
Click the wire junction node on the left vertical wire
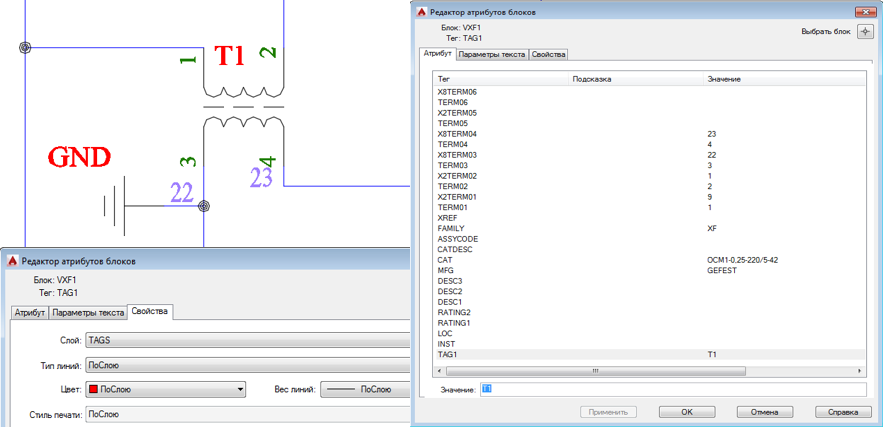(25, 47)
